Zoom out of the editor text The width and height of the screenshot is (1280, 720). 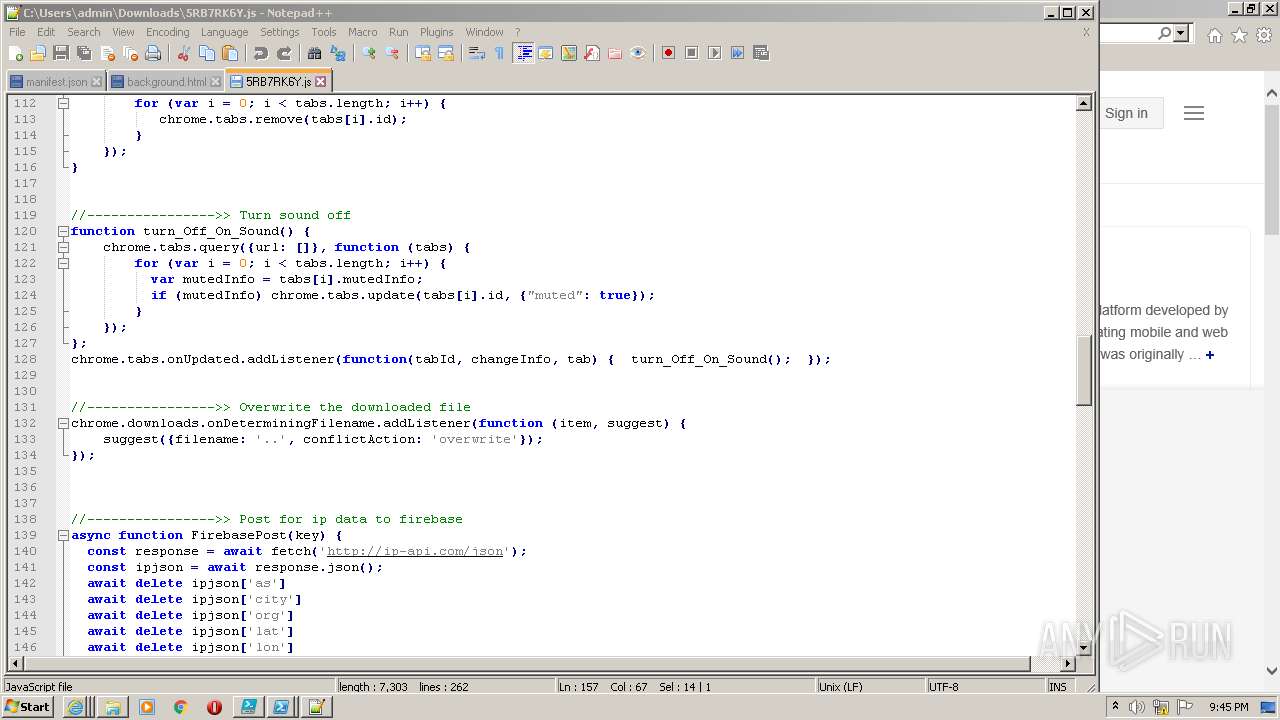point(392,53)
